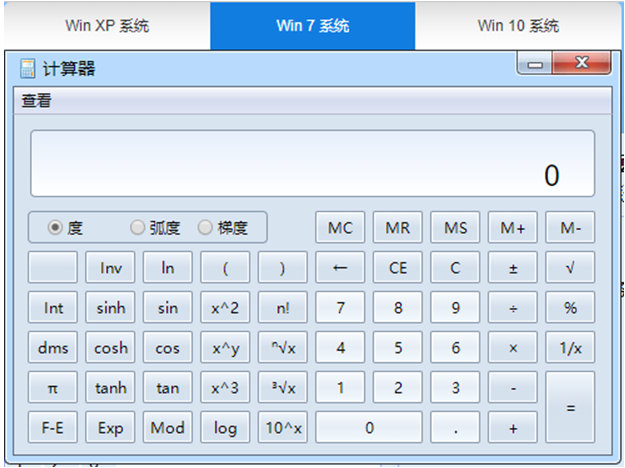Switch to the Win XP 系统 tab
625x468 pixels.
tap(107, 26)
